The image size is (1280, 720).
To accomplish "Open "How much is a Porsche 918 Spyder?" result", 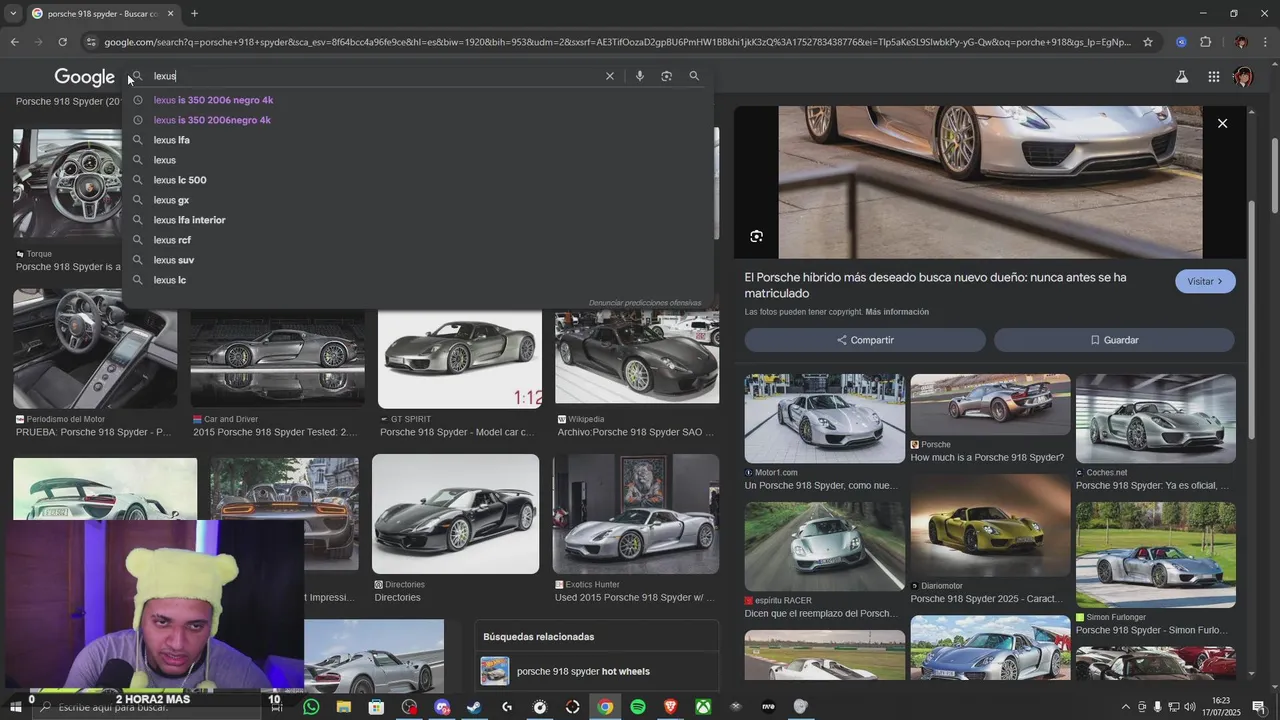I will pos(987,457).
